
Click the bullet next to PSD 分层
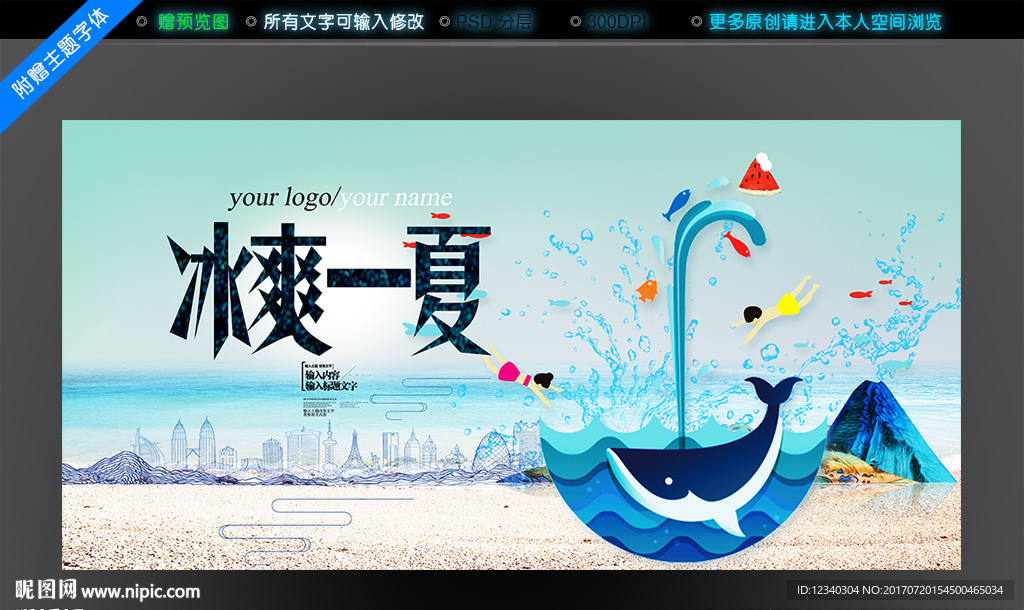[446, 20]
